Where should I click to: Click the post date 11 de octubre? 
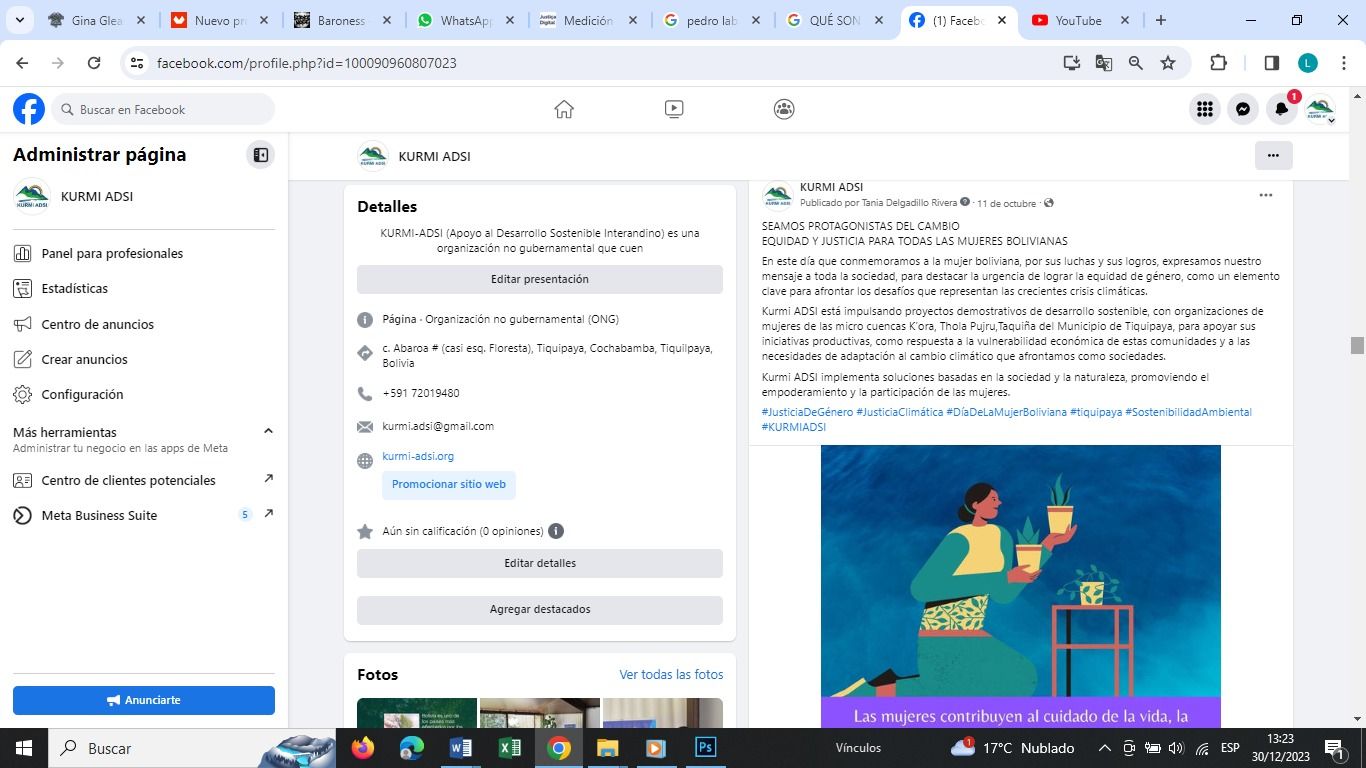(x=1006, y=203)
